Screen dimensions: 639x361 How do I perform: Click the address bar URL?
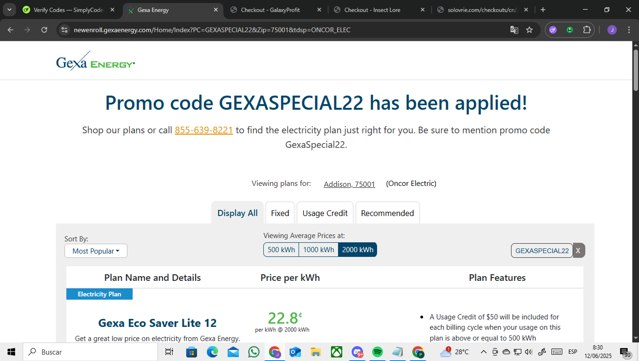[x=212, y=30]
